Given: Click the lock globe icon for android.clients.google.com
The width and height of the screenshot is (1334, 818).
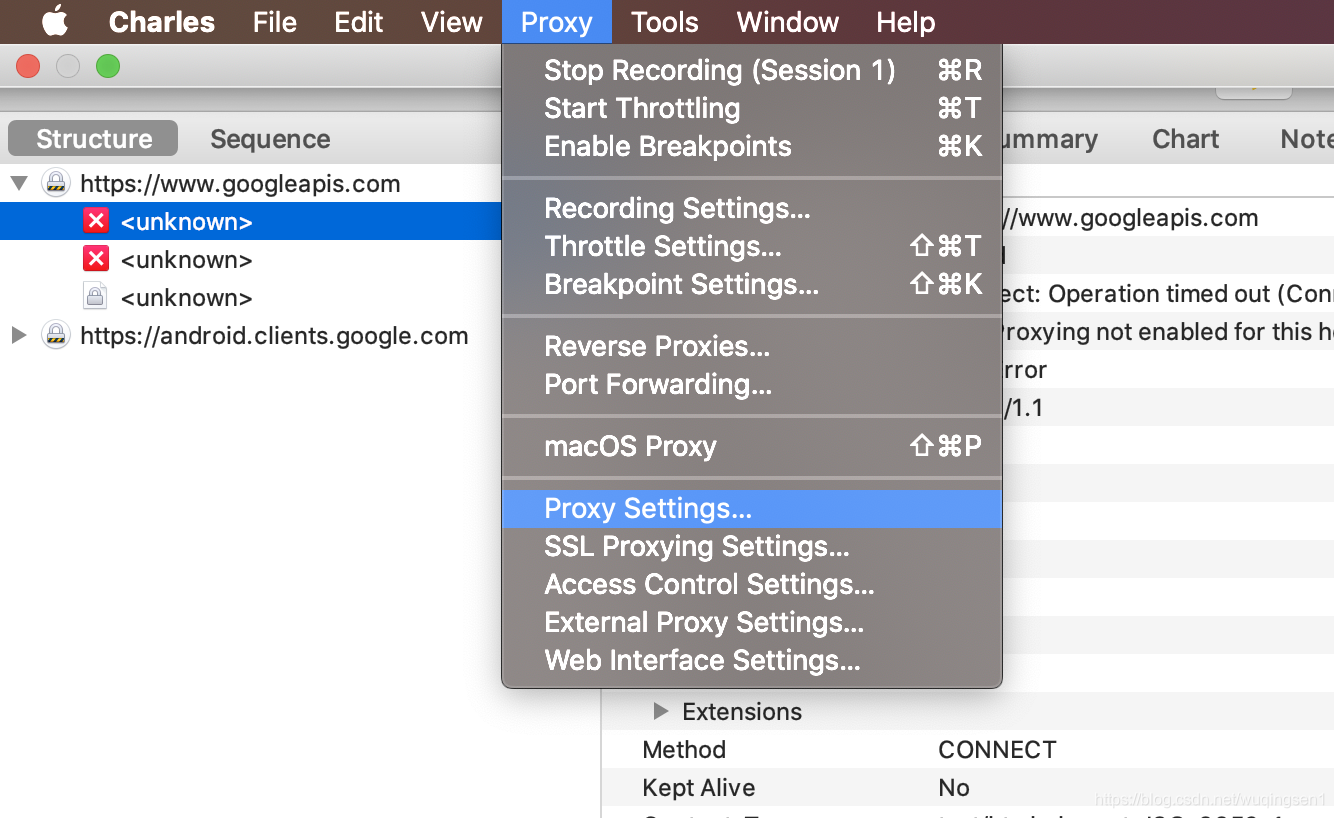Looking at the screenshot, I should point(56,335).
